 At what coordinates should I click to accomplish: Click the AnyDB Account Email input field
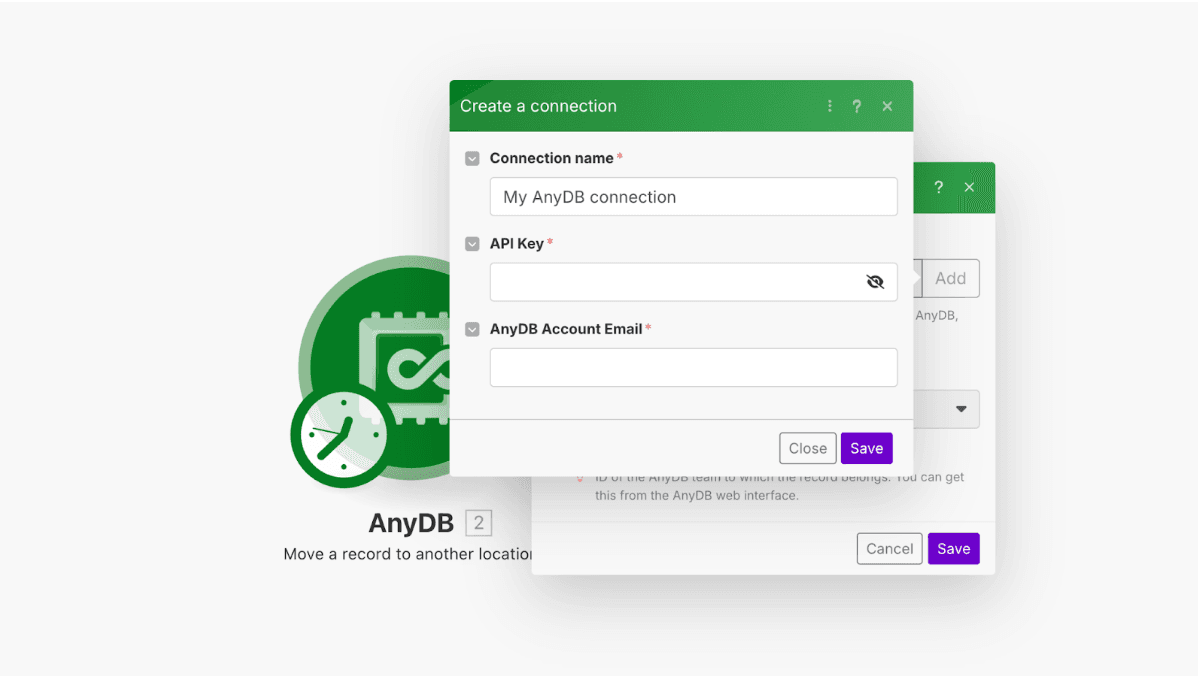pyautogui.click(x=693, y=367)
